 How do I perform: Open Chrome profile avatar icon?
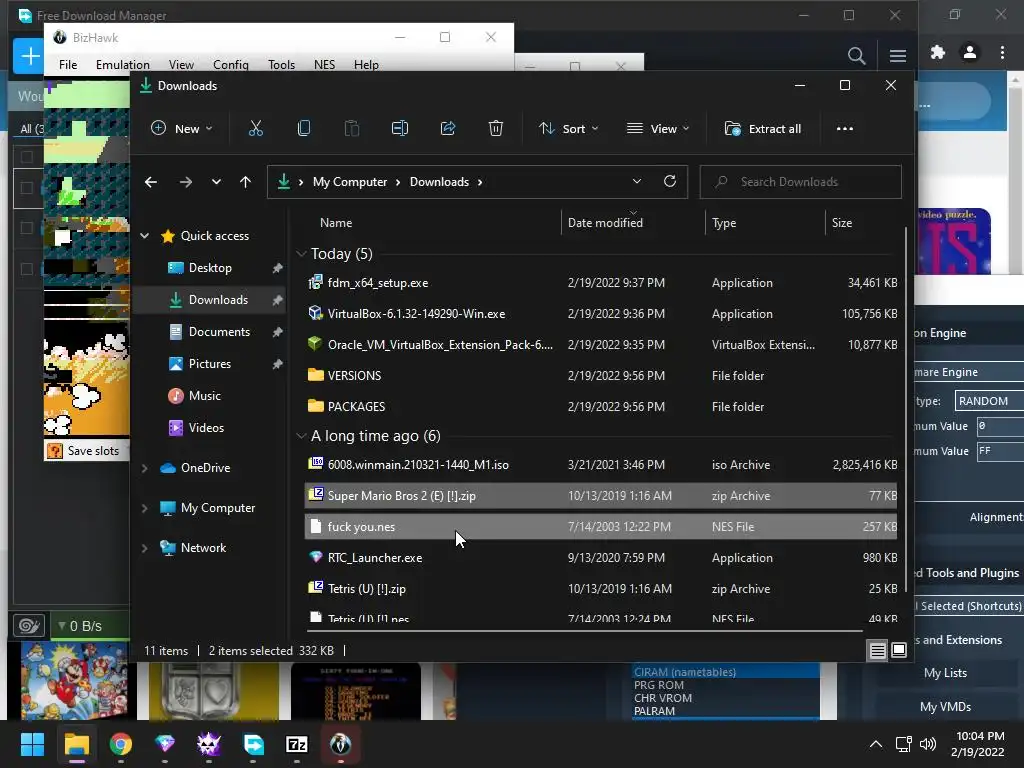(x=970, y=52)
